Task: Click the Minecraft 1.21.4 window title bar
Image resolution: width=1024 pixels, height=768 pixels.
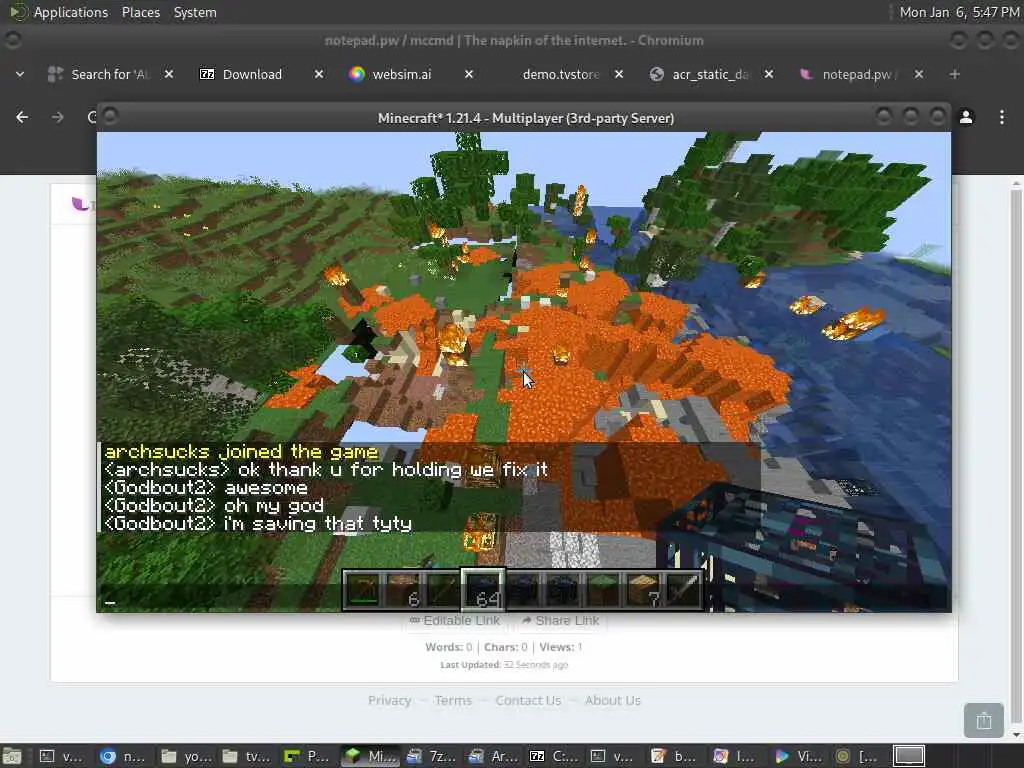Action: pyautogui.click(x=525, y=118)
